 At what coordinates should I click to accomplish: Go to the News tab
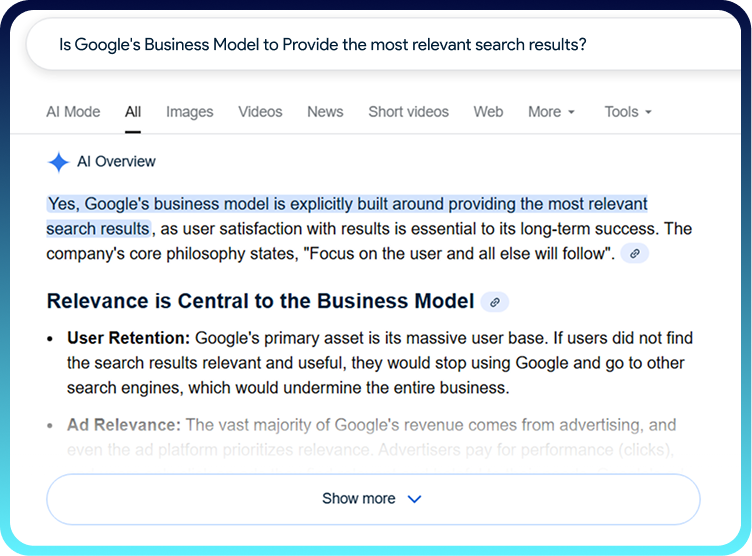pyautogui.click(x=325, y=112)
